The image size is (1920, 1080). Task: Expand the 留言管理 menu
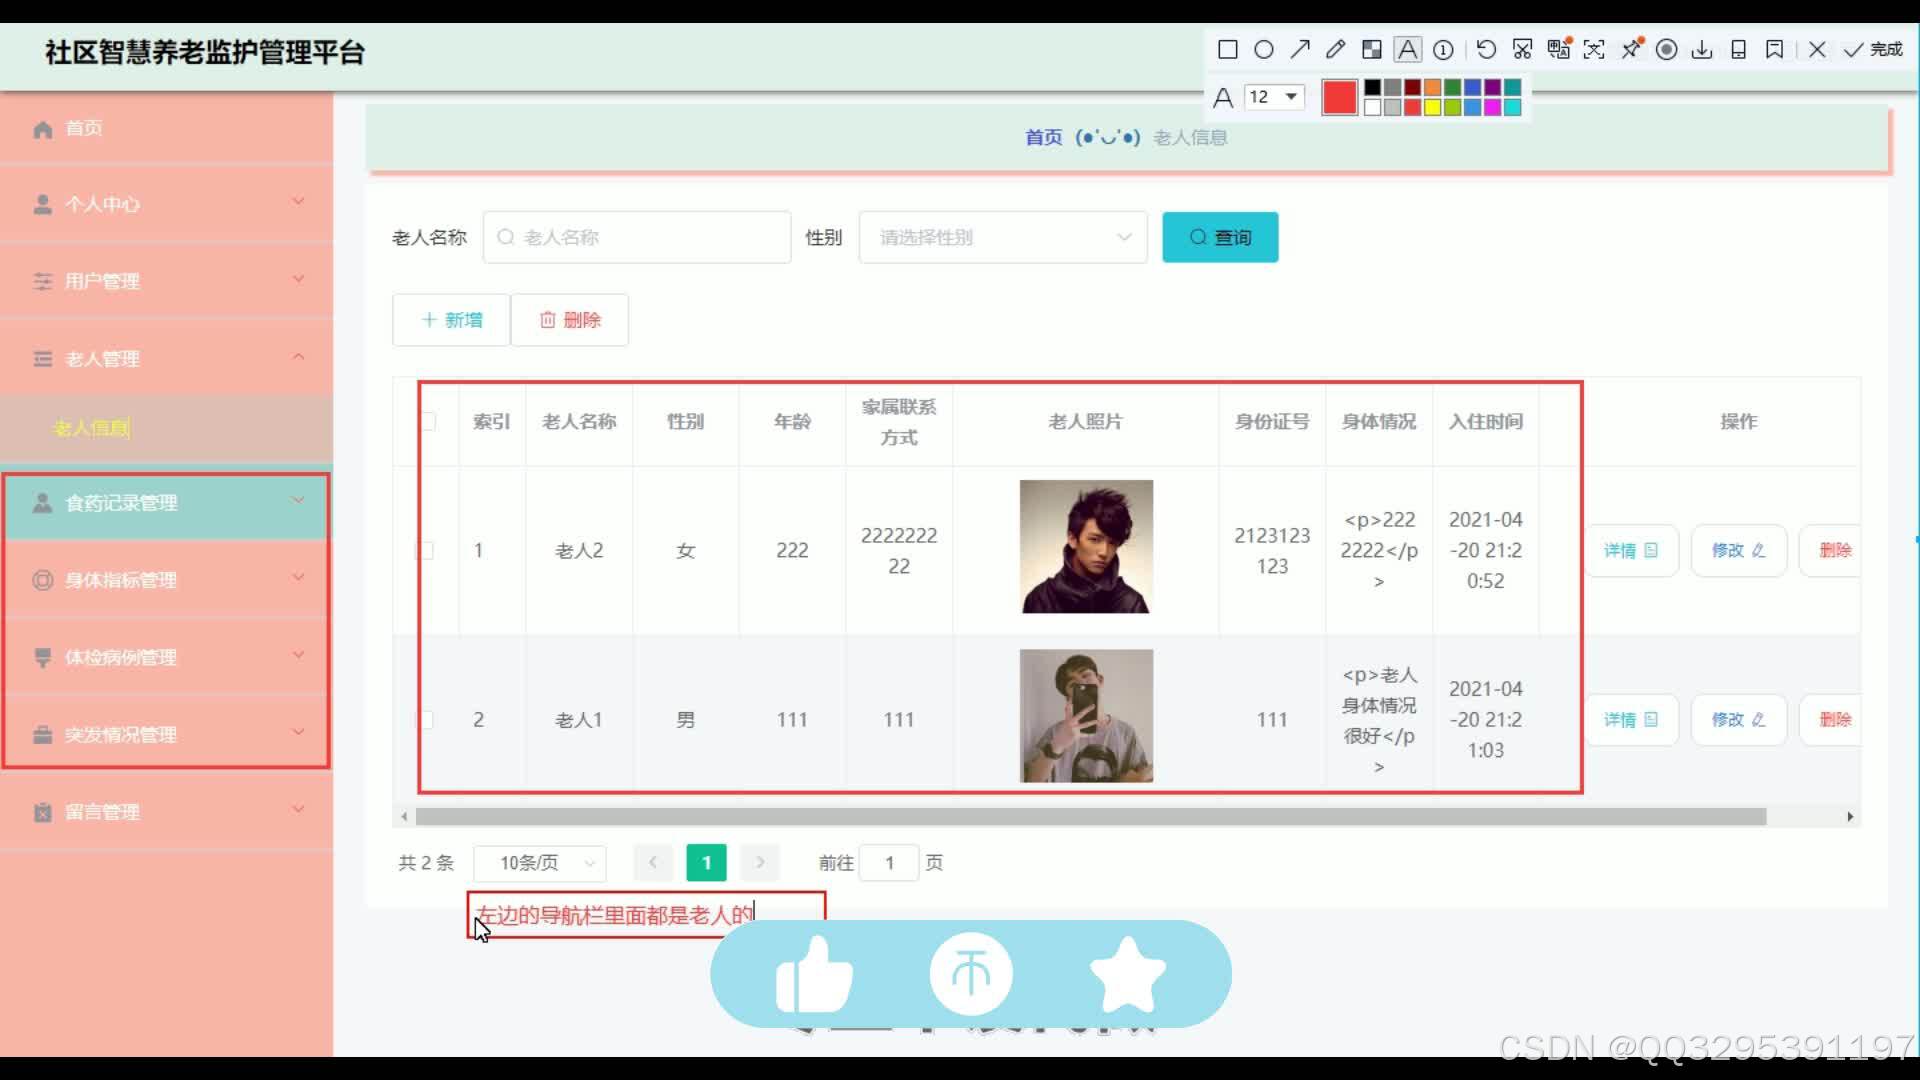[x=166, y=812]
